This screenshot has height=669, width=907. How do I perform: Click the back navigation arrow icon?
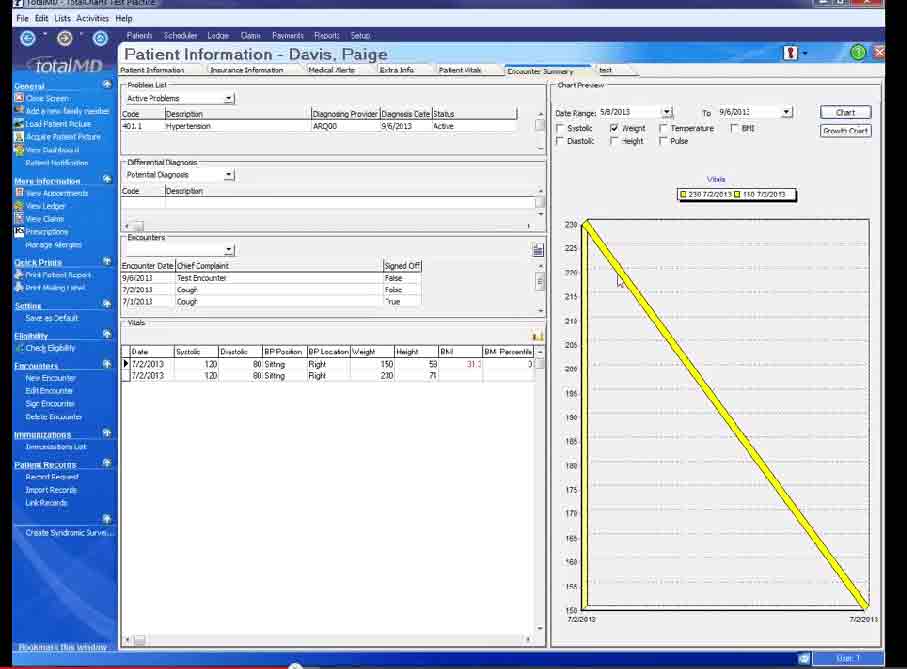click(x=27, y=39)
